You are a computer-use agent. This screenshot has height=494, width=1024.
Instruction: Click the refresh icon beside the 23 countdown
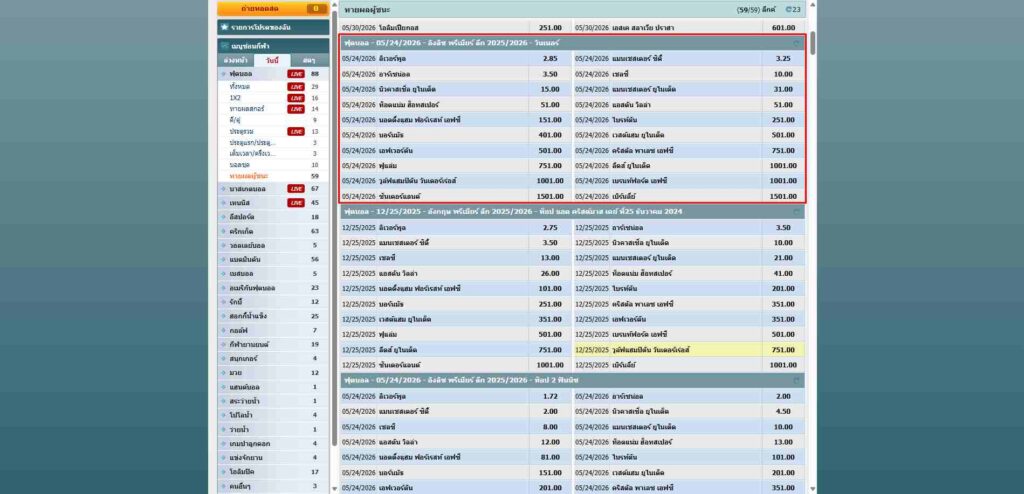(789, 9)
